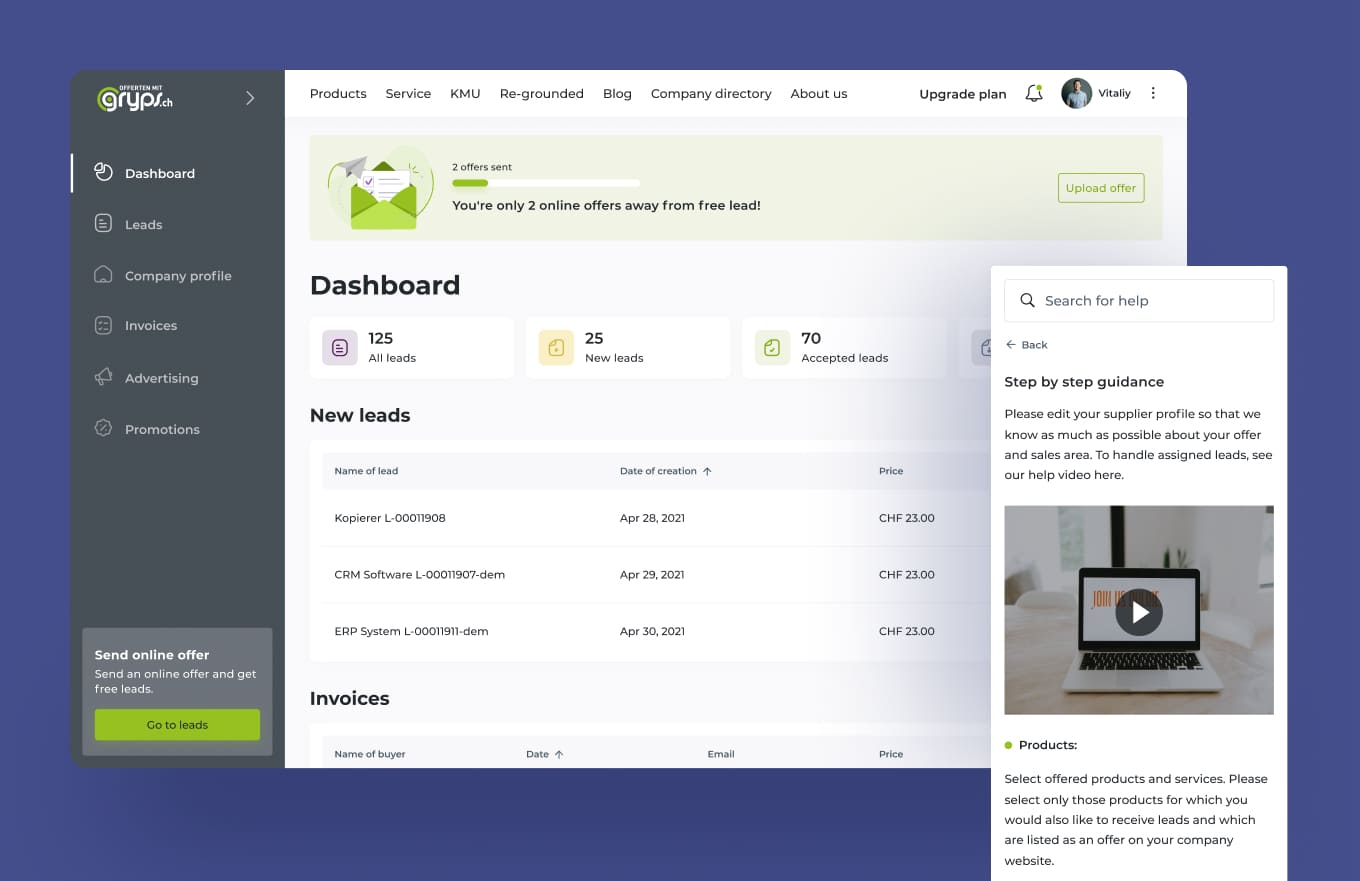Select the Advertising megaphone icon

(x=103, y=377)
